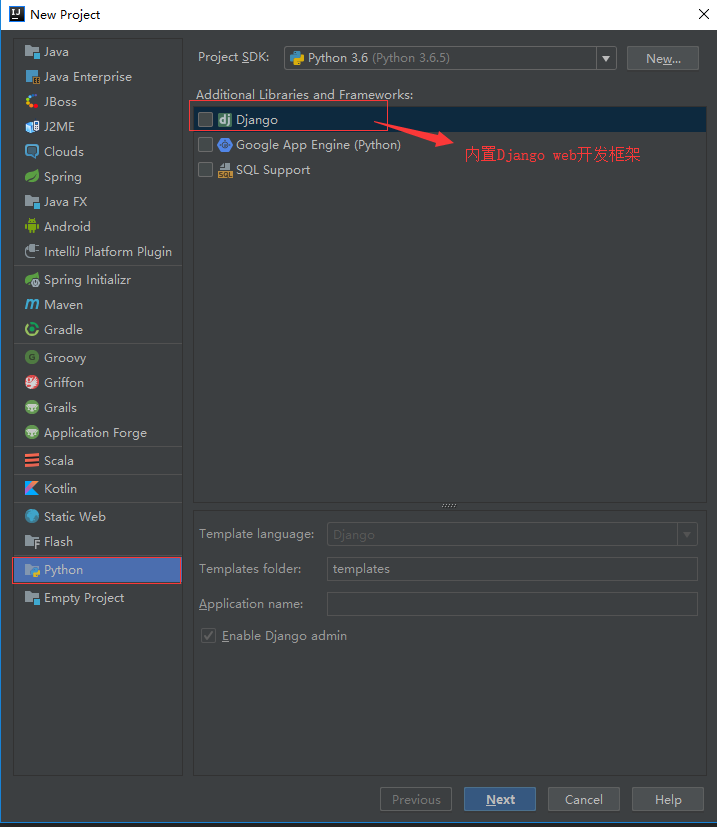
Task: Select the Empty Project list label
Action: click(x=84, y=598)
